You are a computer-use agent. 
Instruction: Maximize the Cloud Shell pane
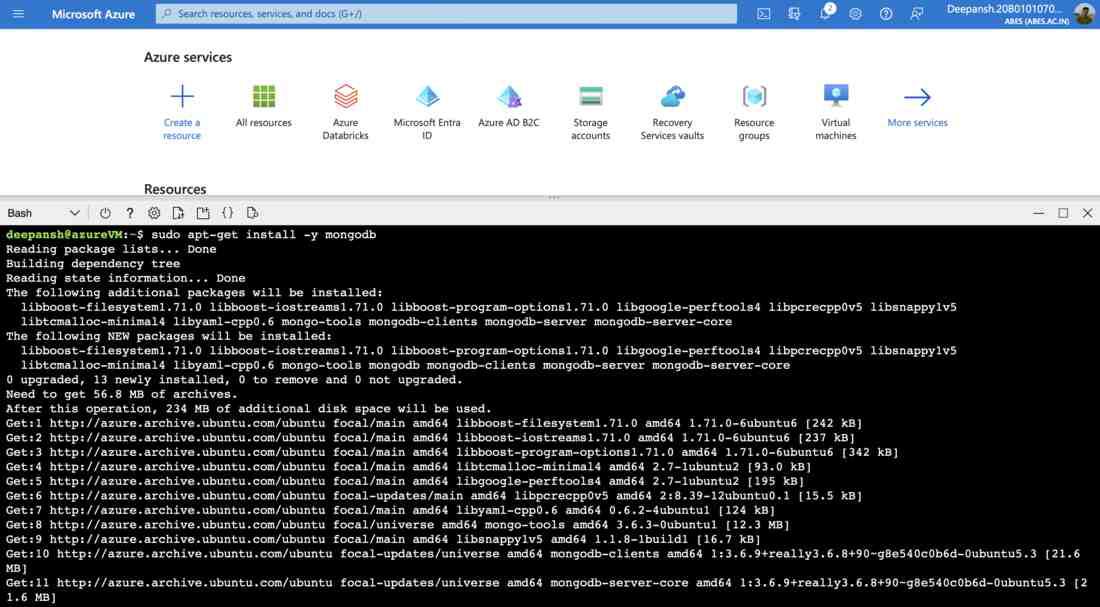pos(1064,213)
